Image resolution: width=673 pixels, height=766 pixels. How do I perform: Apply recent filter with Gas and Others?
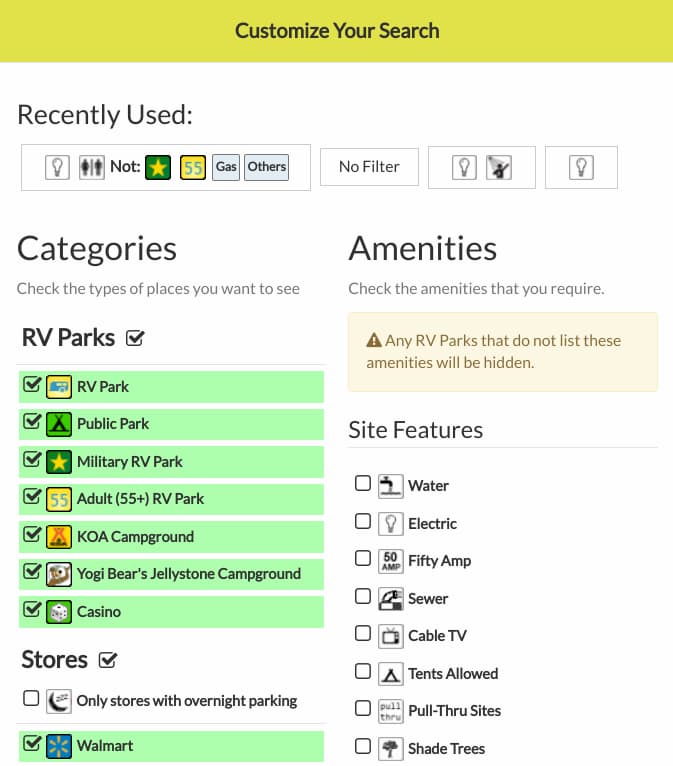166,167
